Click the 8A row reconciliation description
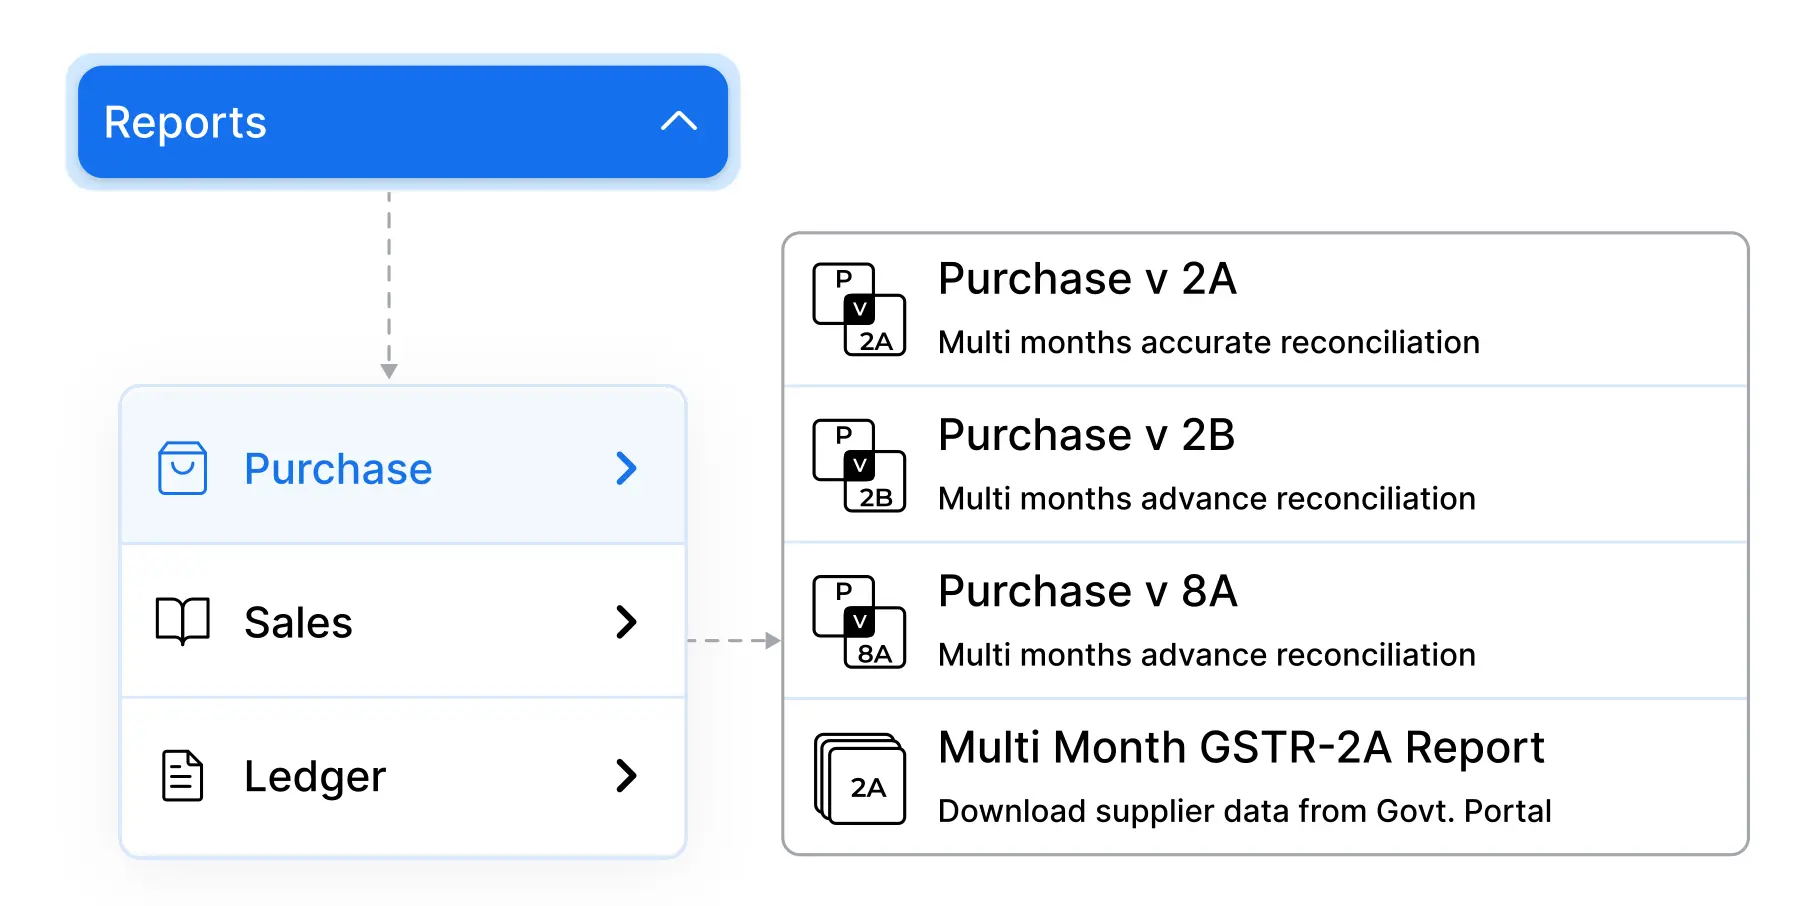The image size is (1812, 906). pos(1207,654)
